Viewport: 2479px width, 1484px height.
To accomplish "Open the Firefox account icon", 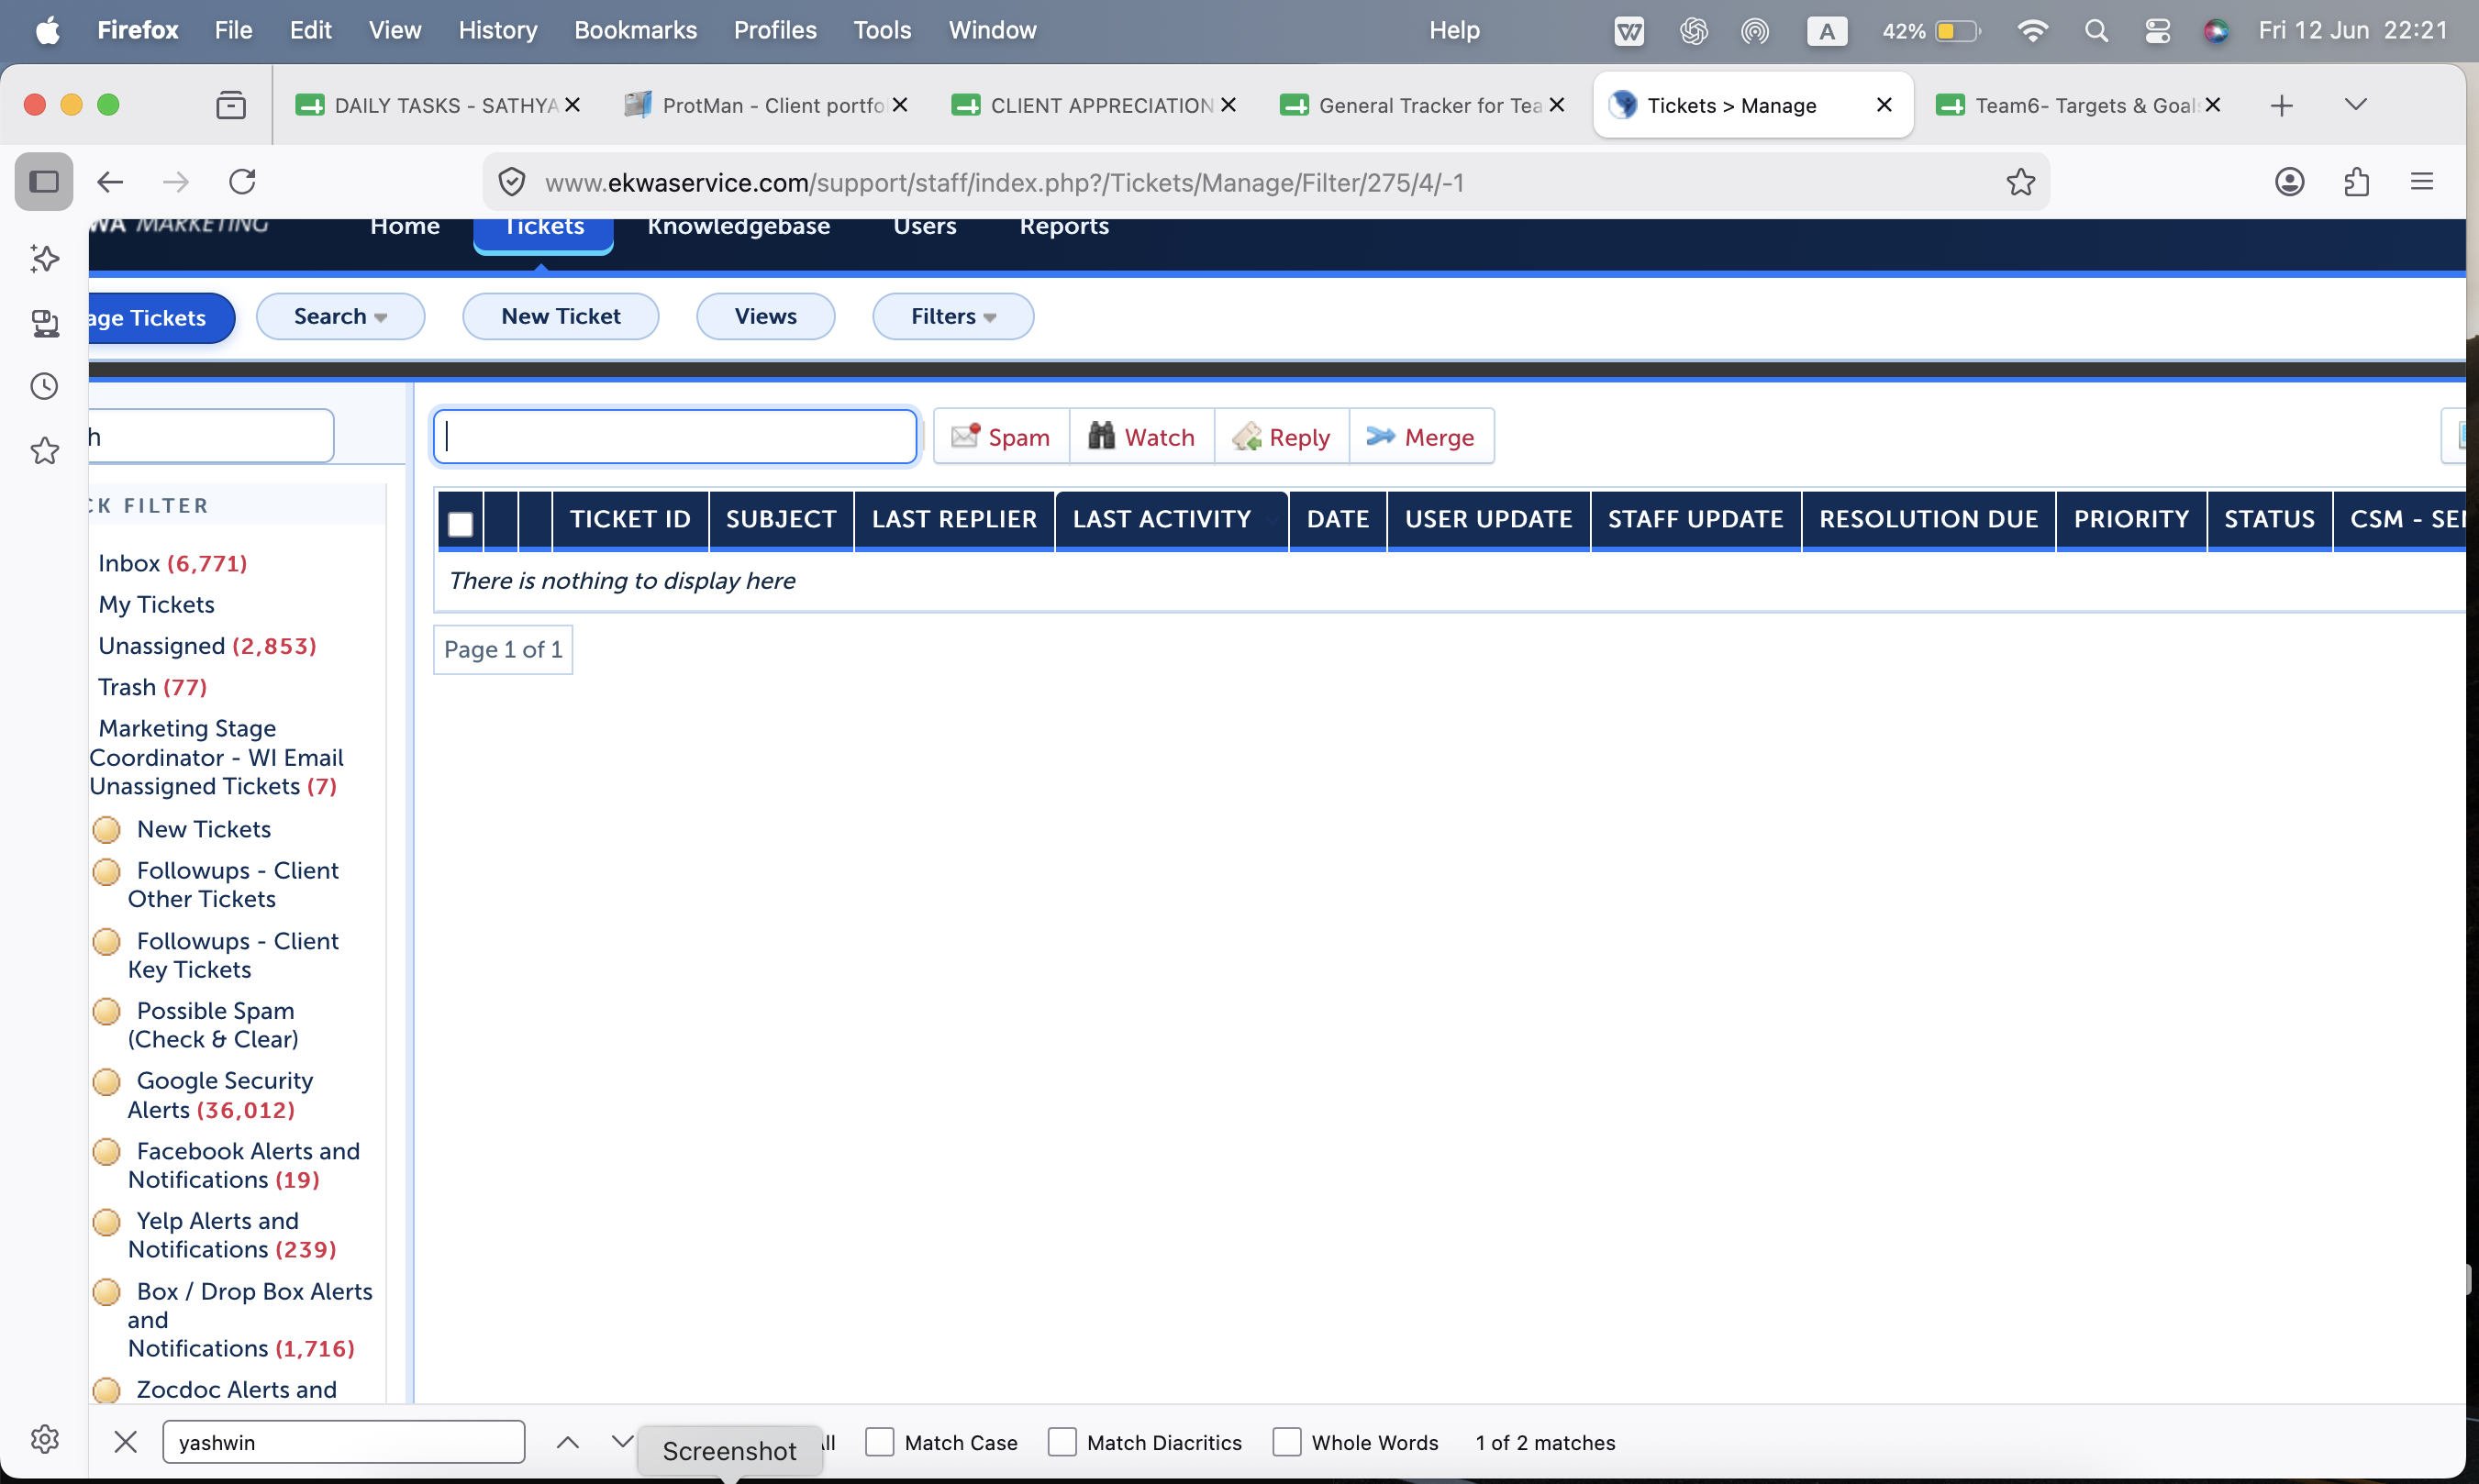I will click(2290, 182).
